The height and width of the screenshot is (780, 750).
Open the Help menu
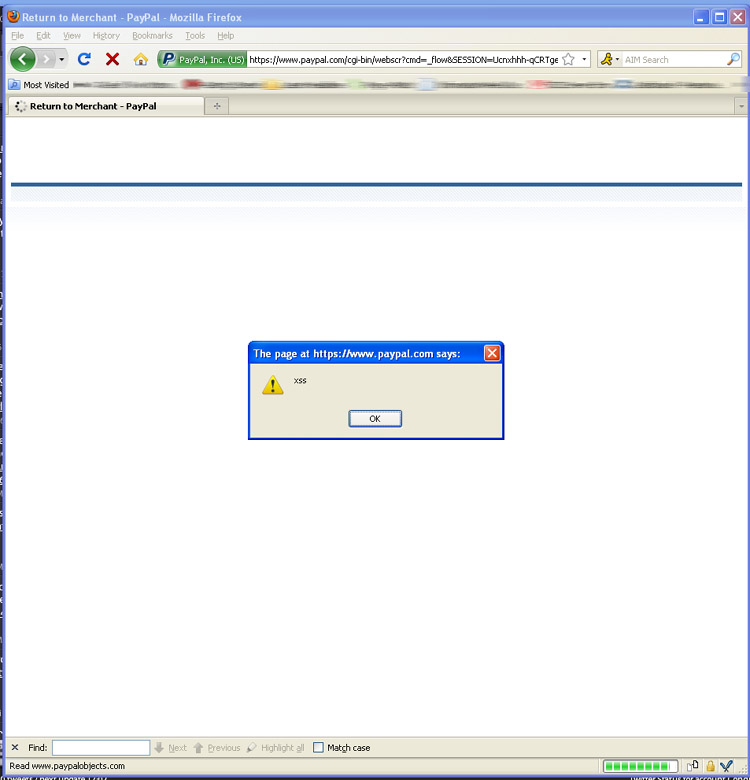(x=225, y=35)
